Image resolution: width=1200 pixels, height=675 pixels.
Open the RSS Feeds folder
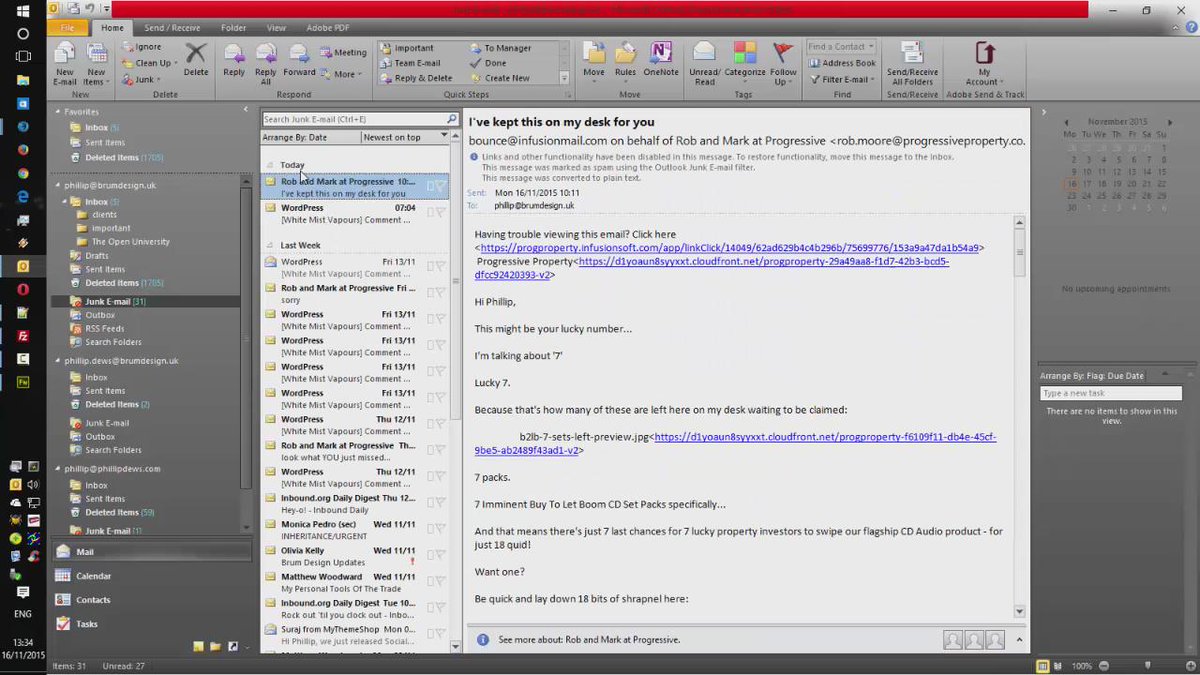coord(104,328)
